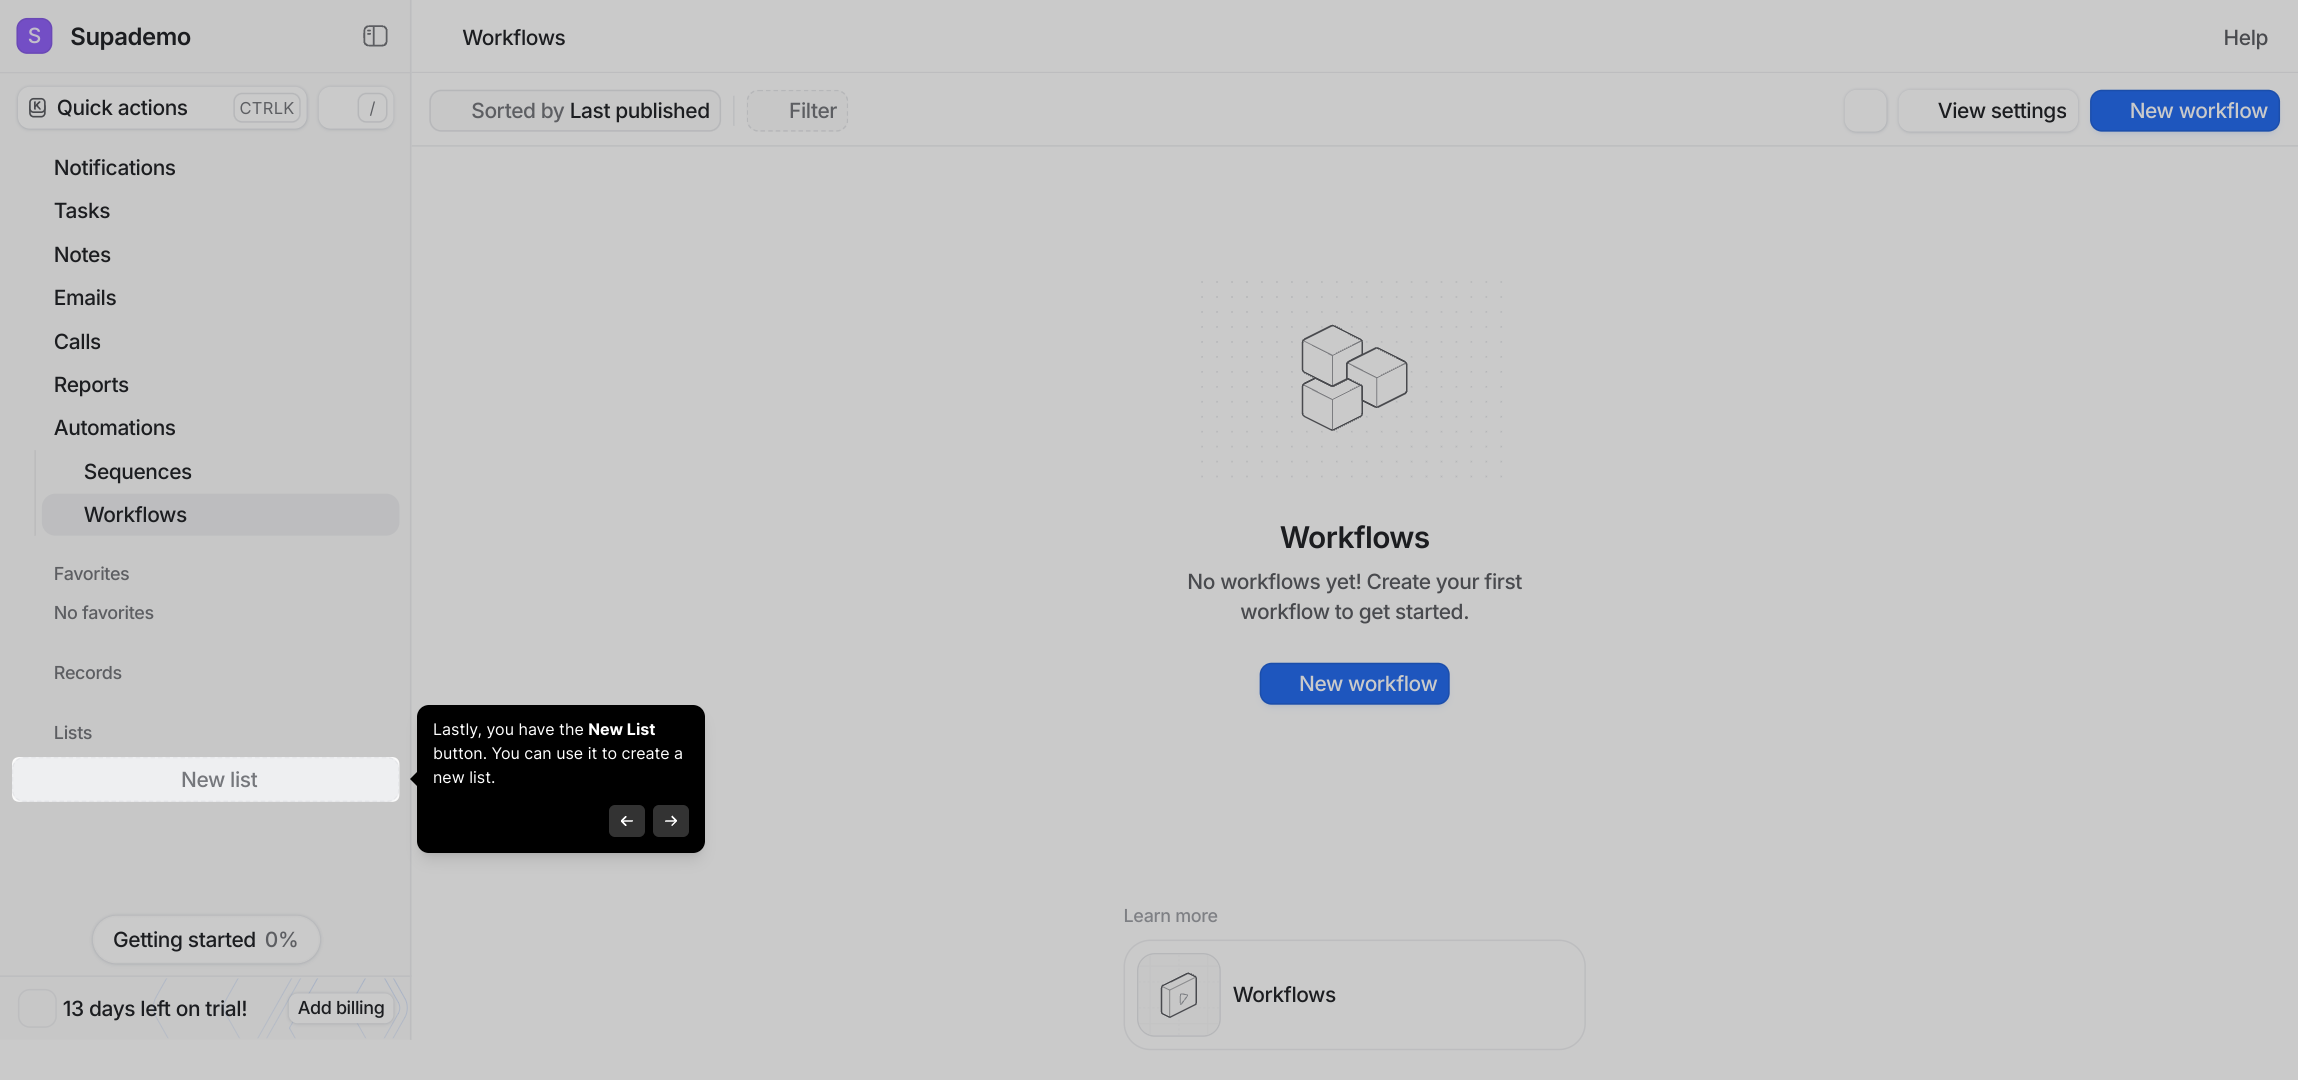Click Add billing
Screen dimensions: 2298x1080
click(x=341, y=1008)
